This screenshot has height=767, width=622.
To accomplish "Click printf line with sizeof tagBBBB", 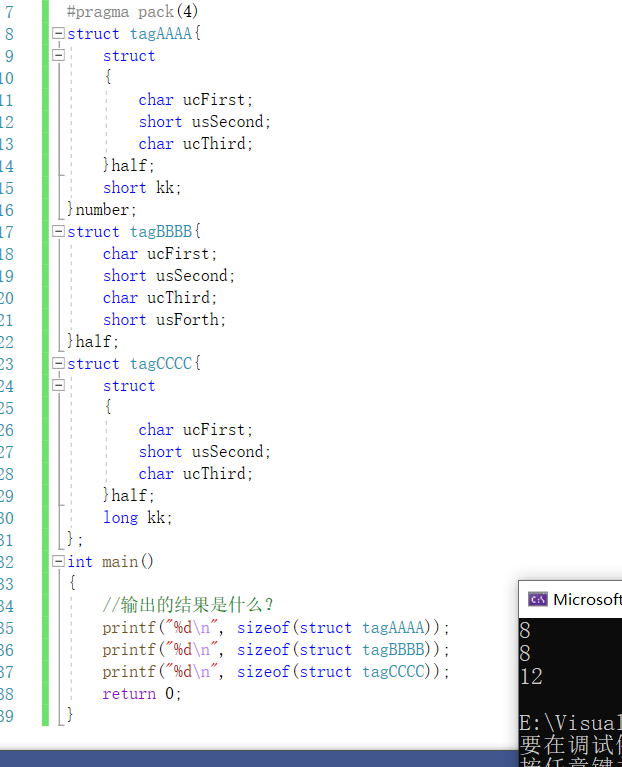I will [276, 650].
